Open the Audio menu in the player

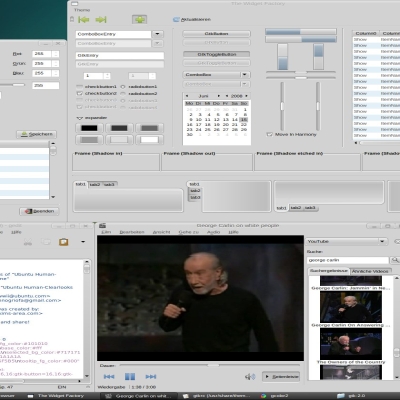pyautogui.click(x=213, y=232)
